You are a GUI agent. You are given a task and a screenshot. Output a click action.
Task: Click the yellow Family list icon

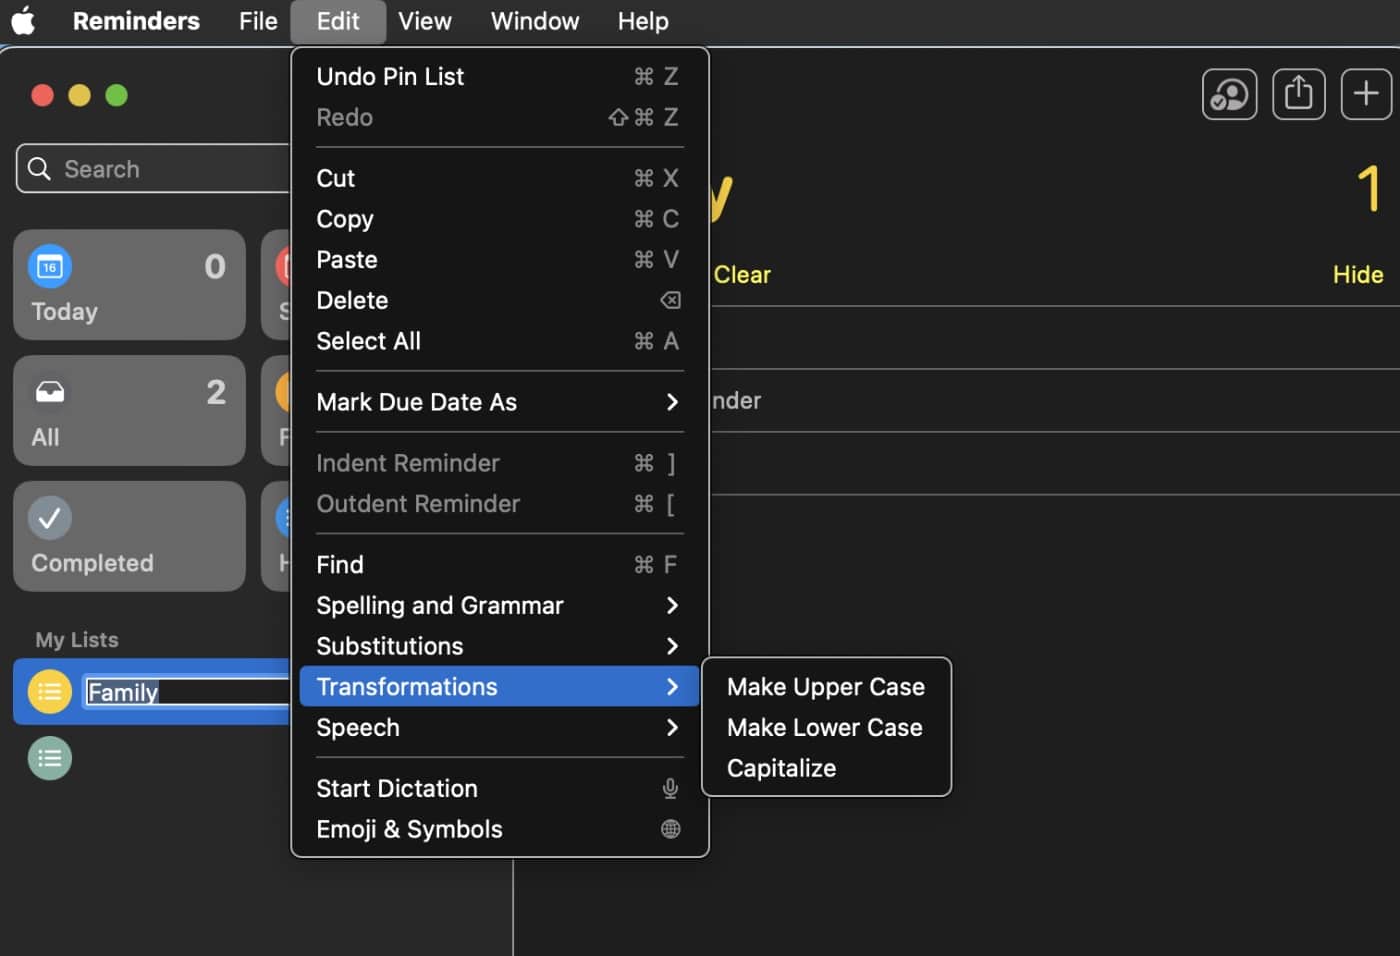tap(49, 692)
